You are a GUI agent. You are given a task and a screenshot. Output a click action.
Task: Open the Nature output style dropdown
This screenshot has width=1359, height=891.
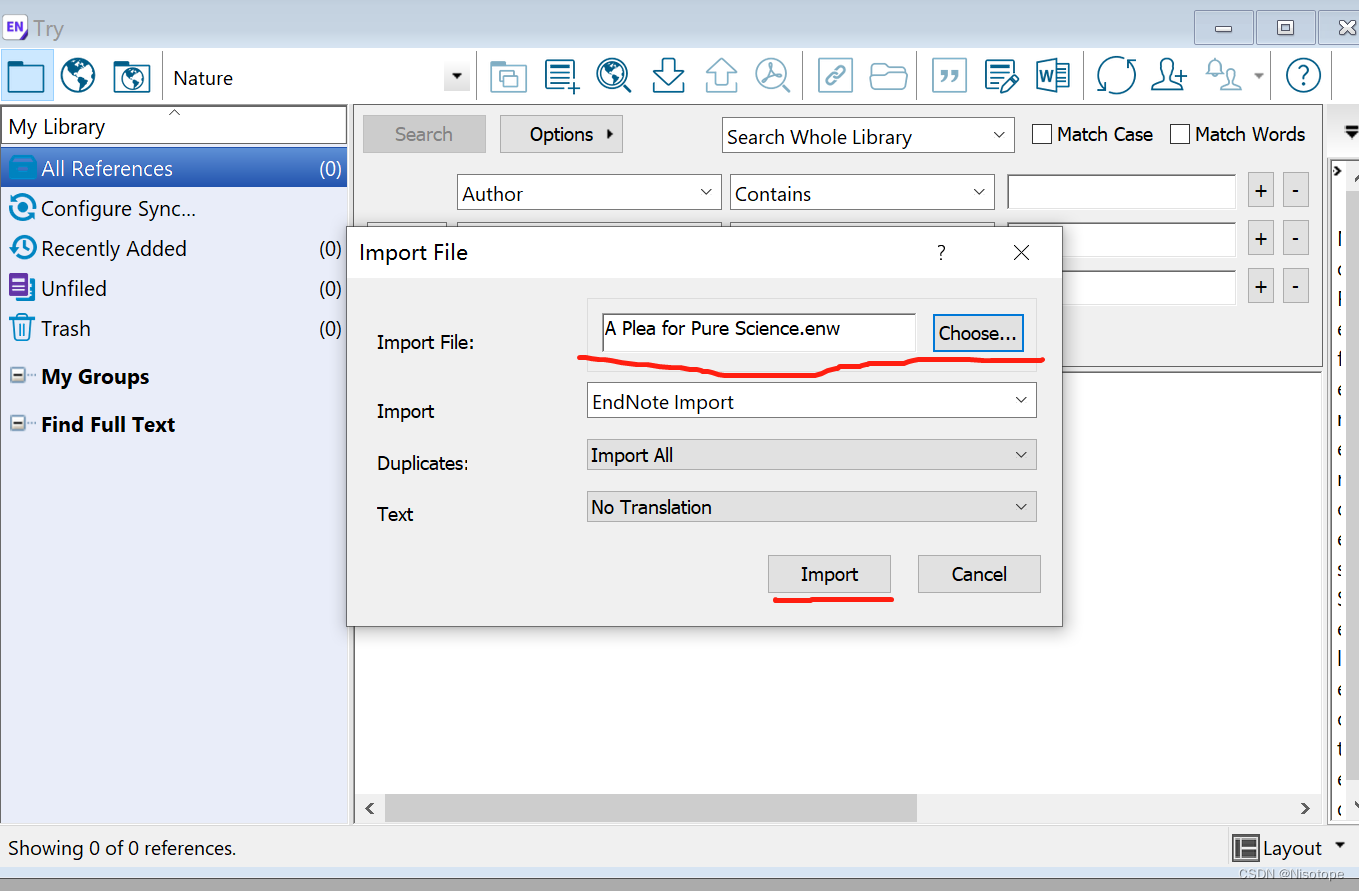click(x=457, y=77)
